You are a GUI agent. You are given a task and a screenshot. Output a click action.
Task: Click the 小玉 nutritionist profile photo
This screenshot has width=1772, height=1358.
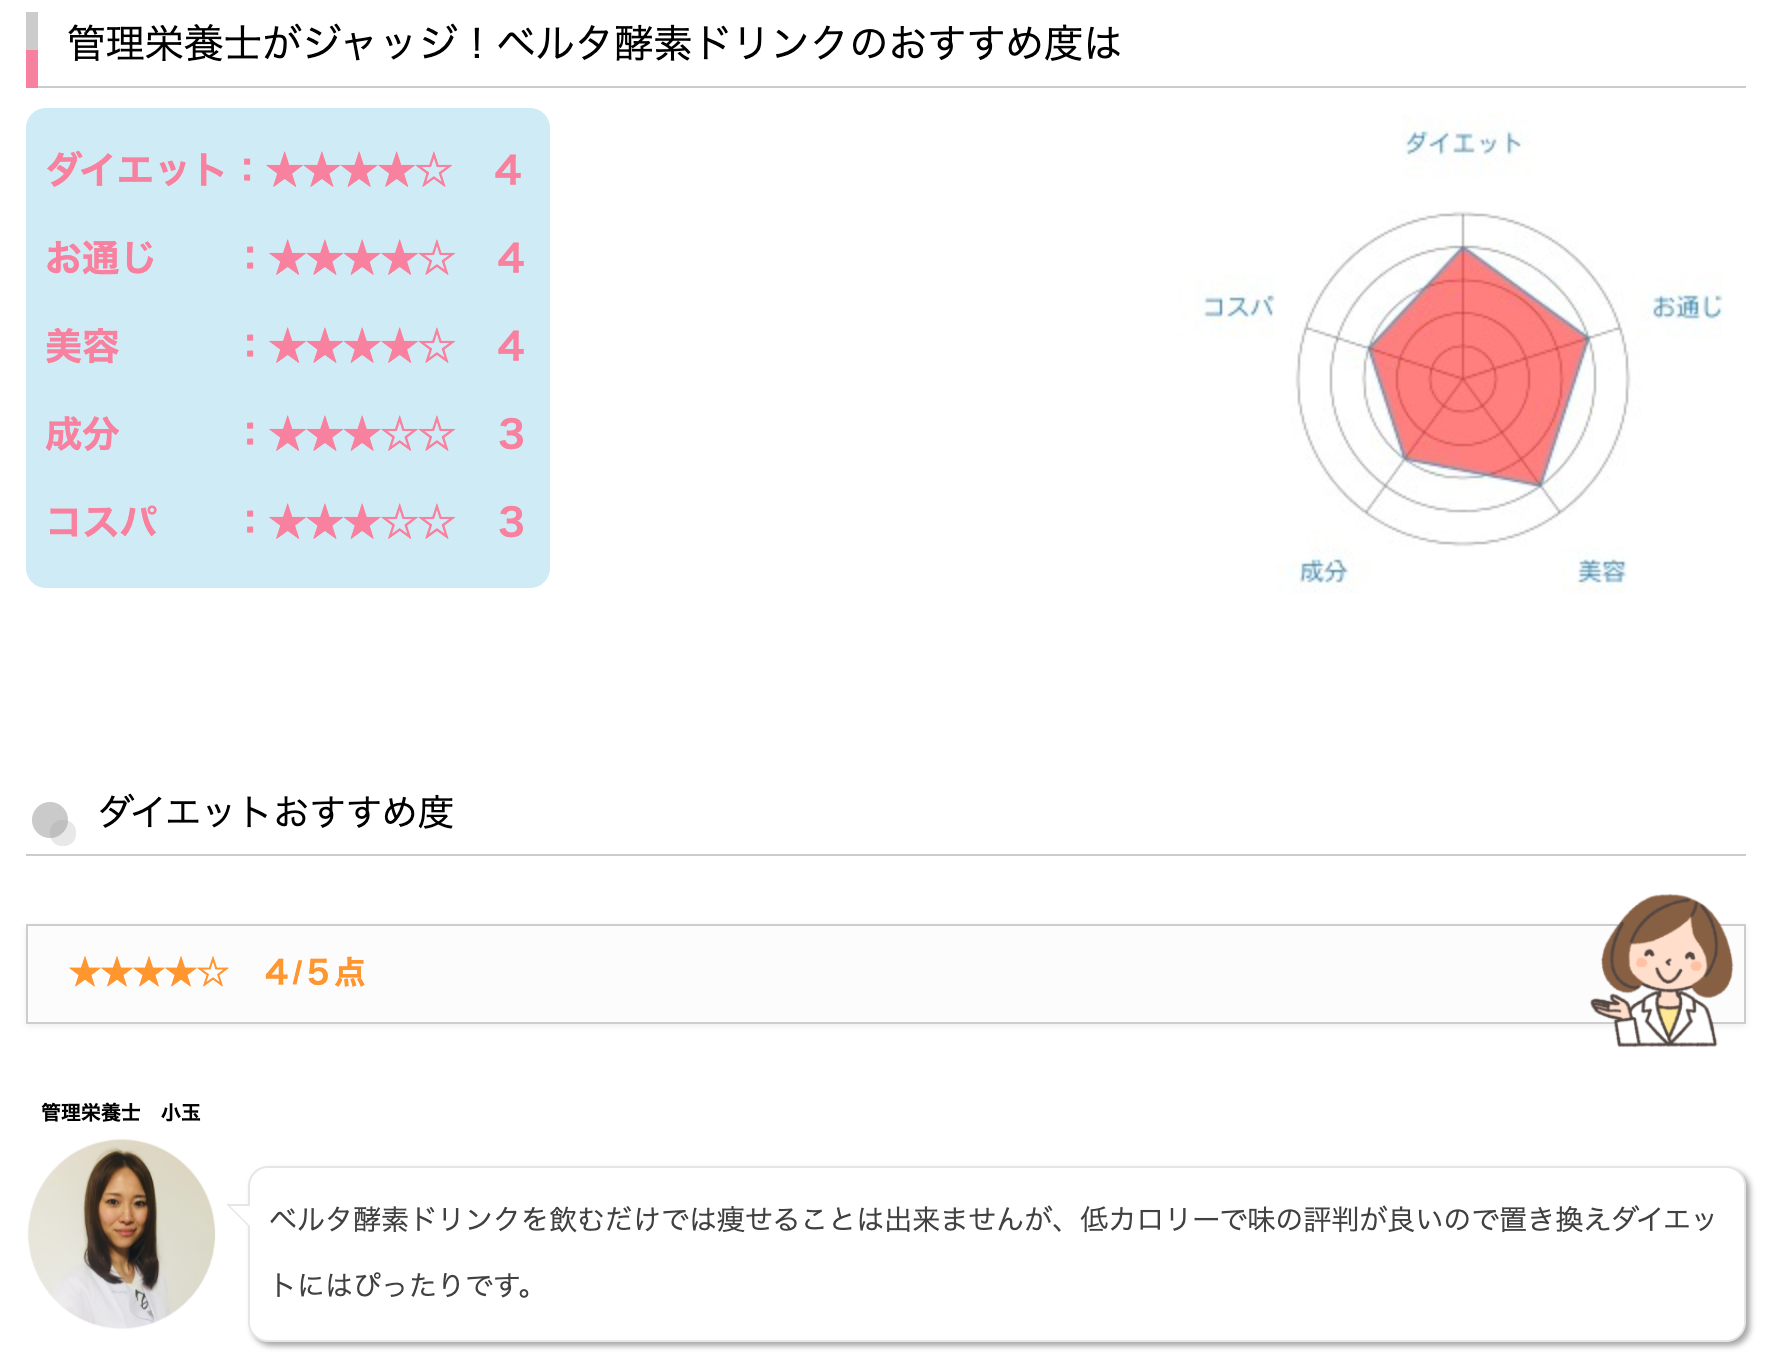122,1234
